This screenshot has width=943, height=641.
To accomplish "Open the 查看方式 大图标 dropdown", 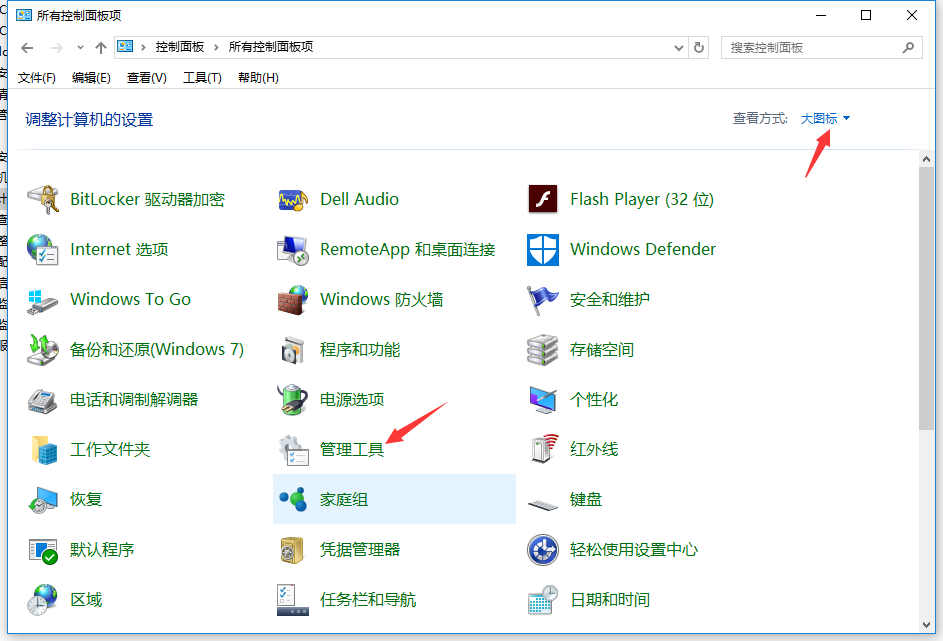I will coord(825,118).
